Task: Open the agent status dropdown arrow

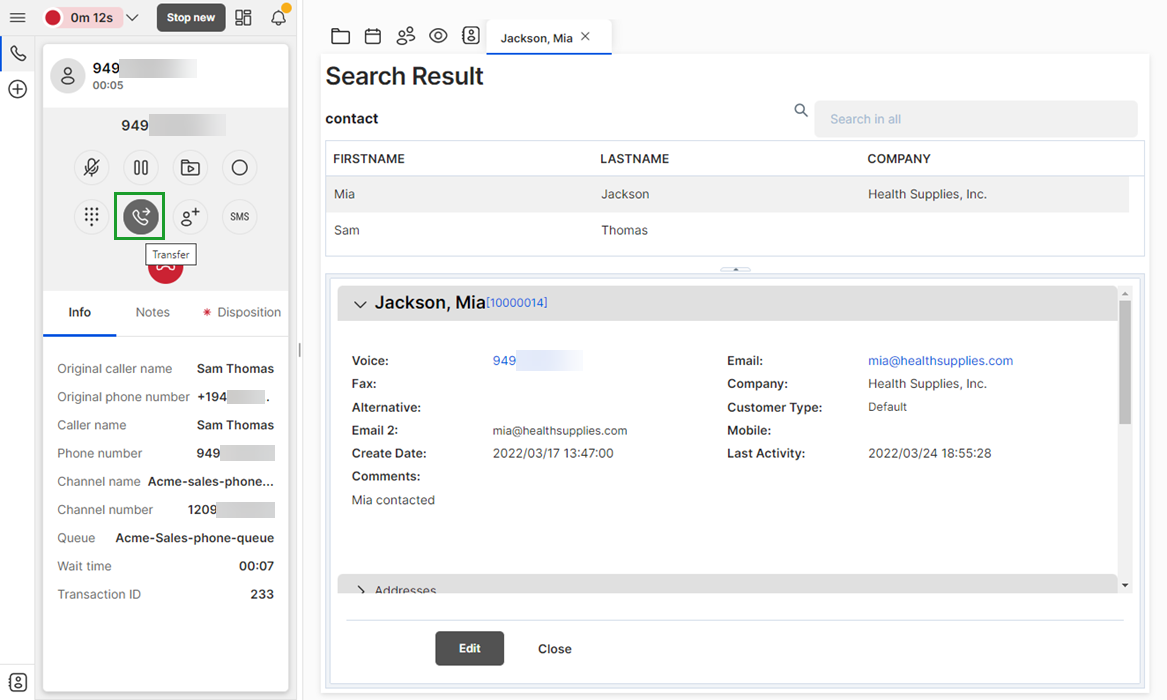Action: [x=132, y=17]
